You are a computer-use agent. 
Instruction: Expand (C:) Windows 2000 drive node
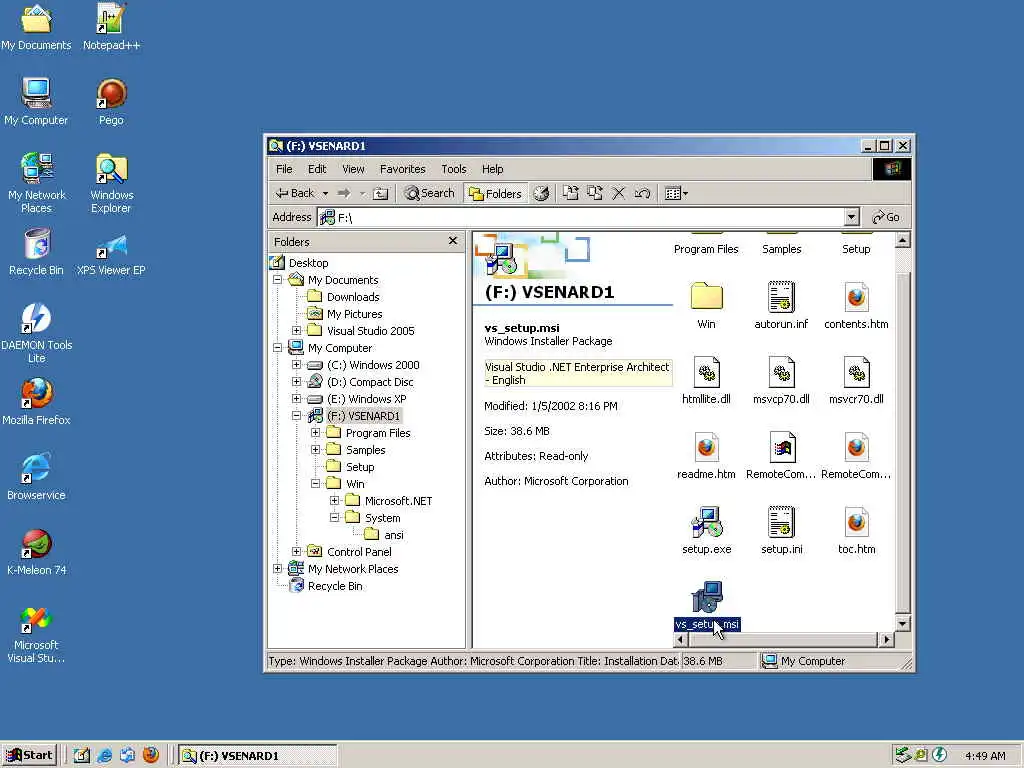coord(296,364)
